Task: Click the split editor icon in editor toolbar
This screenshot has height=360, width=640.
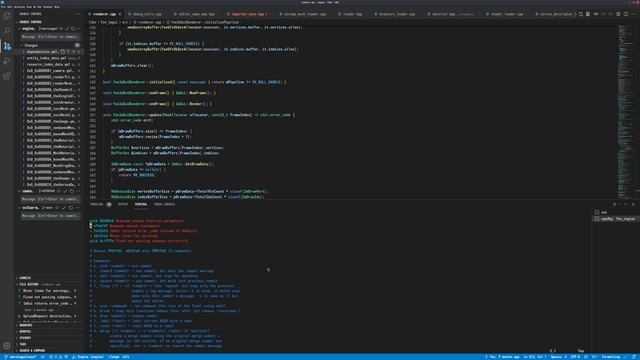Action: point(626,14)
